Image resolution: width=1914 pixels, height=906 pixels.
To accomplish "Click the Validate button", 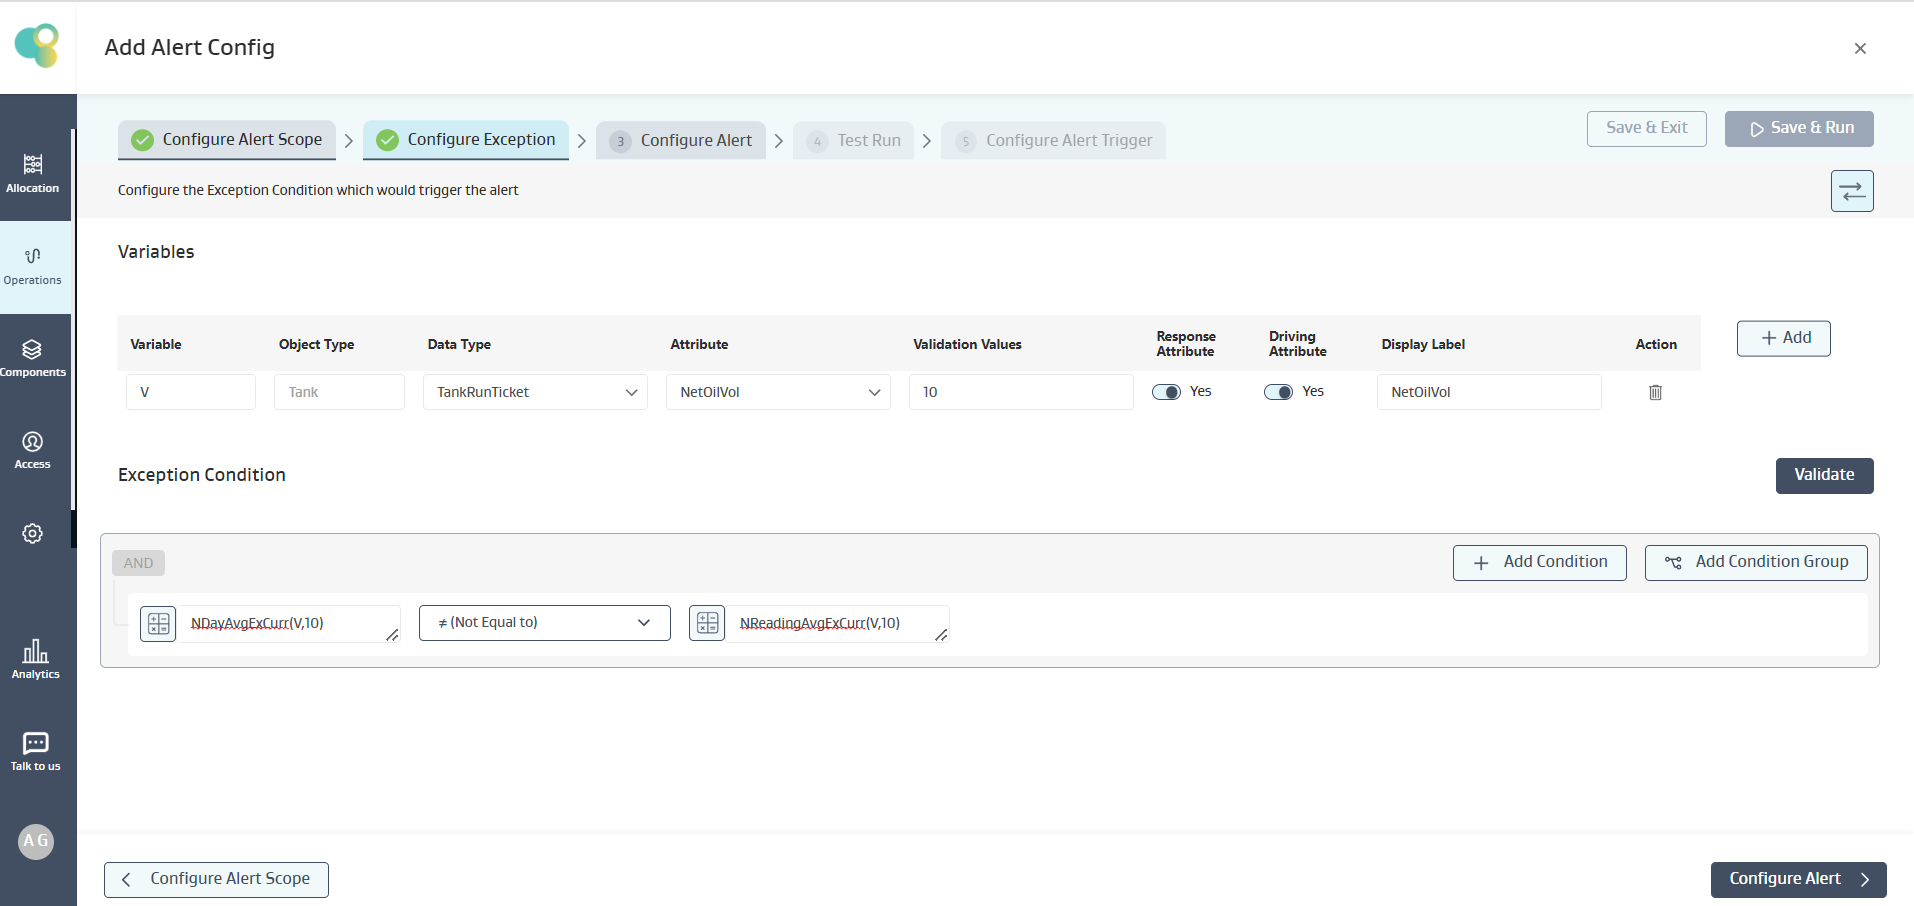I will [1824, 476].
